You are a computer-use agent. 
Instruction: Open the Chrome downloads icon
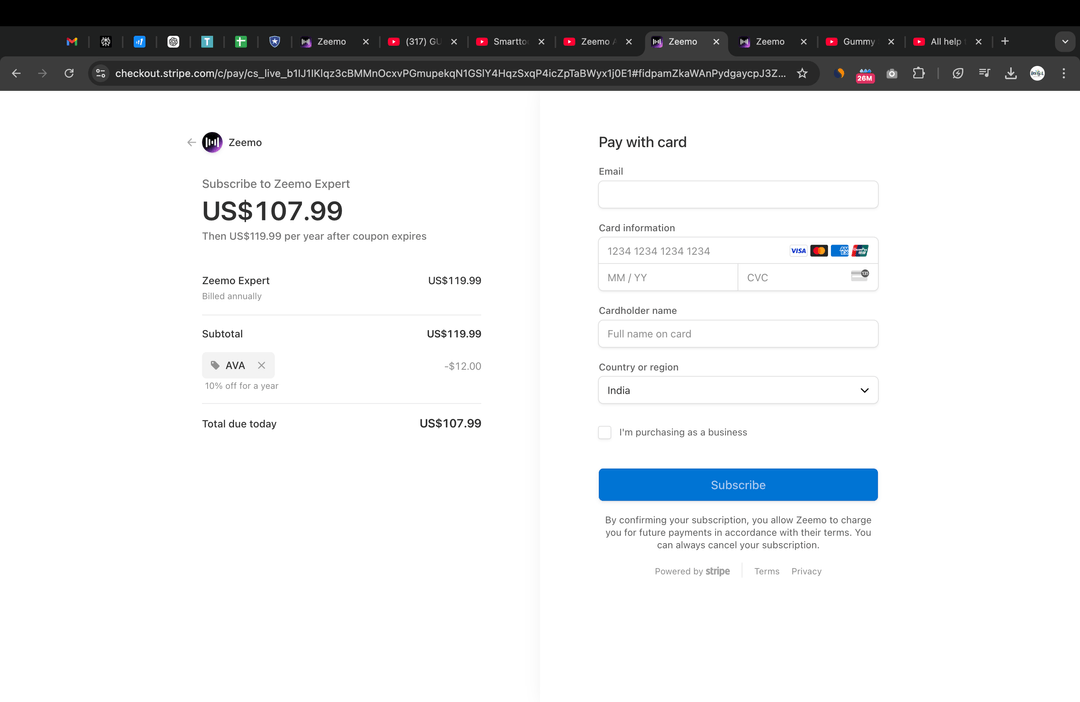pos(1011,73)
